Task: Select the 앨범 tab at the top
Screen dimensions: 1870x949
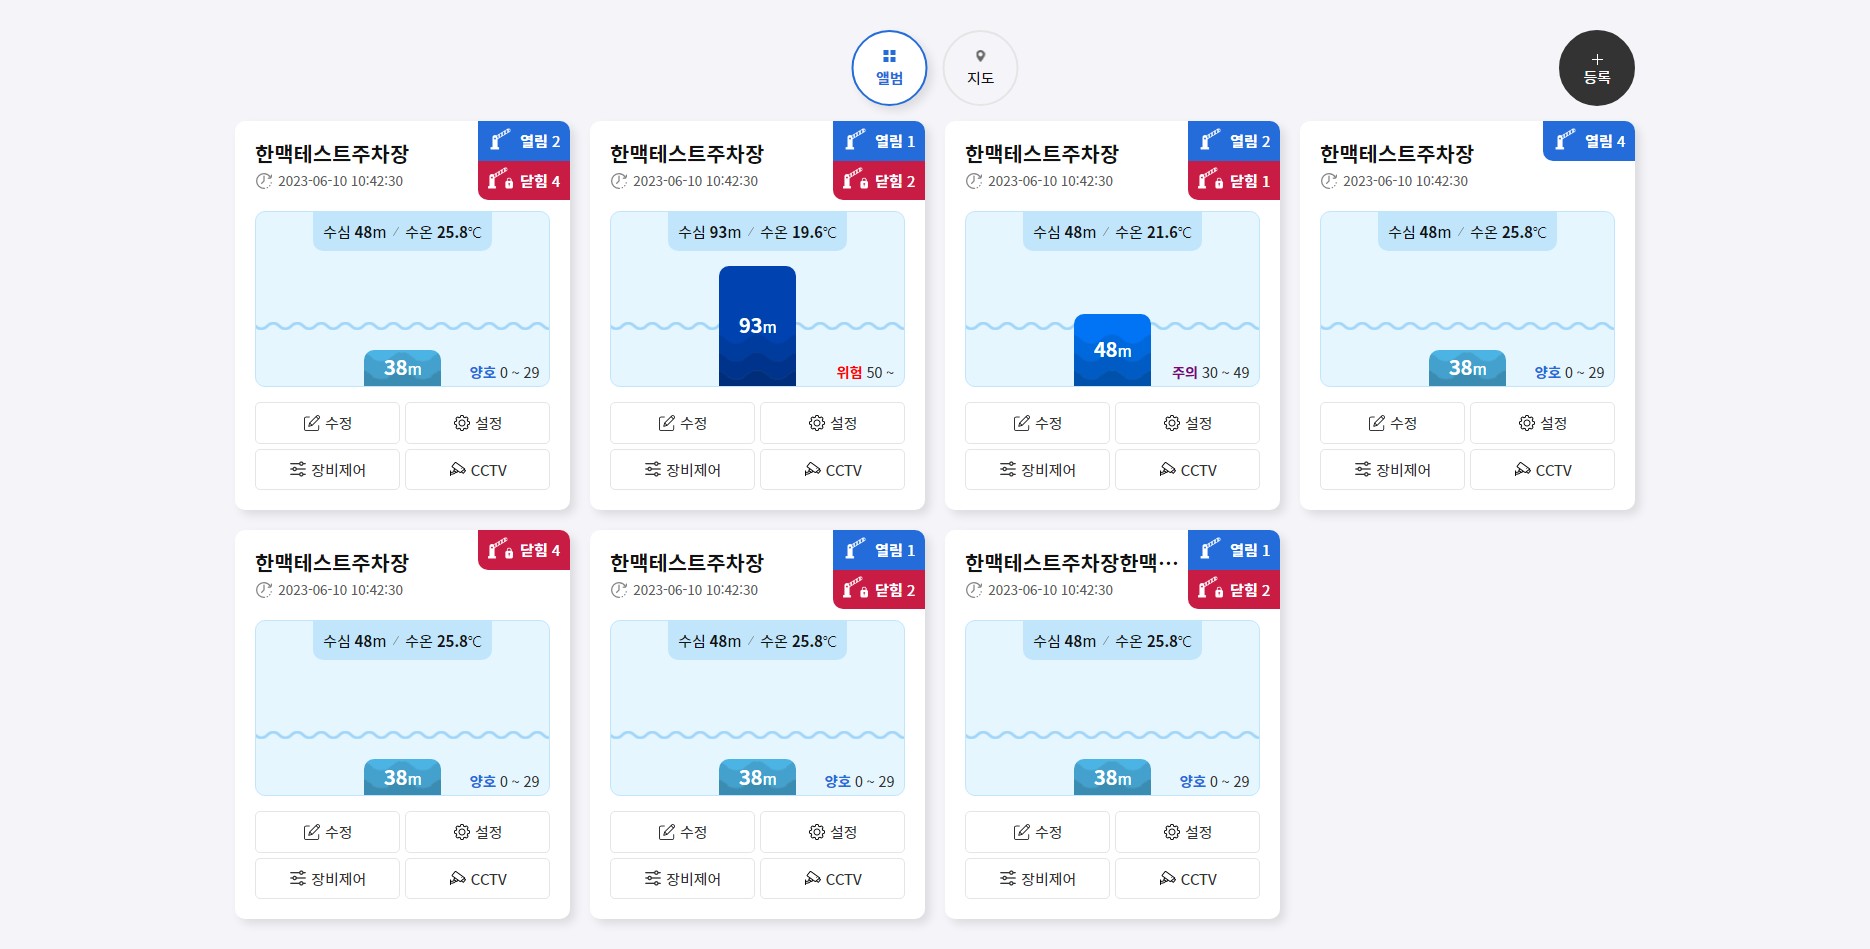Action: click(x=889, y=68)
